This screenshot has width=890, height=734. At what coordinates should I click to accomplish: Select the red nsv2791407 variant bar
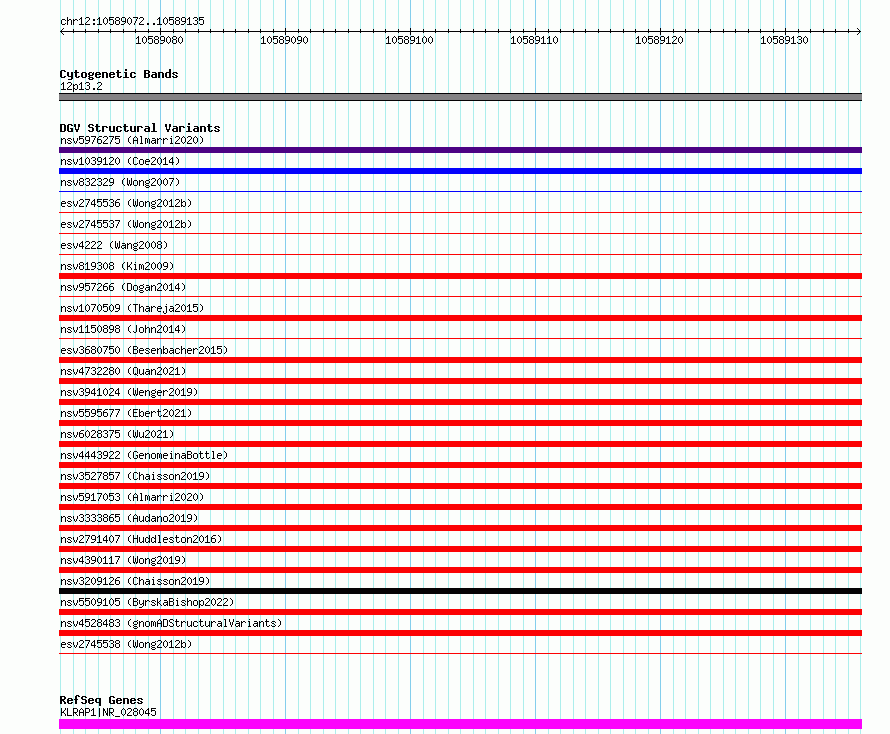point(460,550)
